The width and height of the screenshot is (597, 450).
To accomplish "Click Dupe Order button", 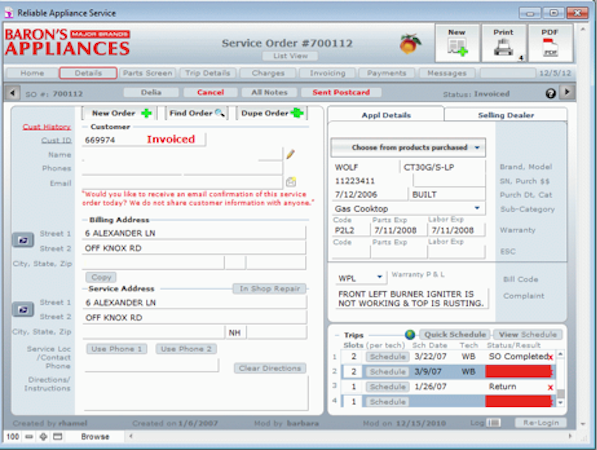I will pos(271,113).
